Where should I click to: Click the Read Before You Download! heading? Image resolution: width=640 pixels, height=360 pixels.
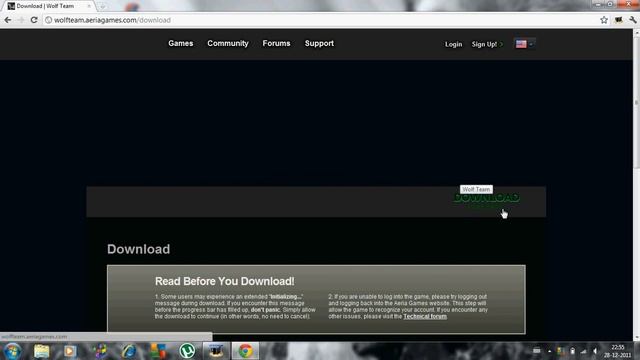click(224, 281)
